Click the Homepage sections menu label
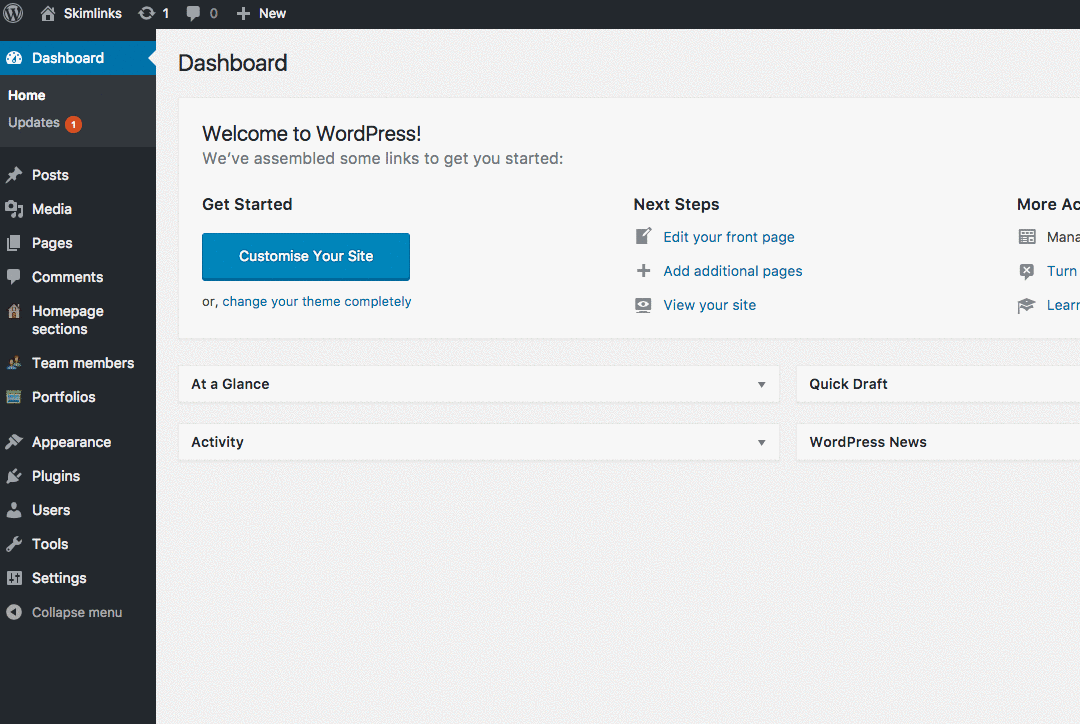1080x724 pixels. (x=68, y=320)
